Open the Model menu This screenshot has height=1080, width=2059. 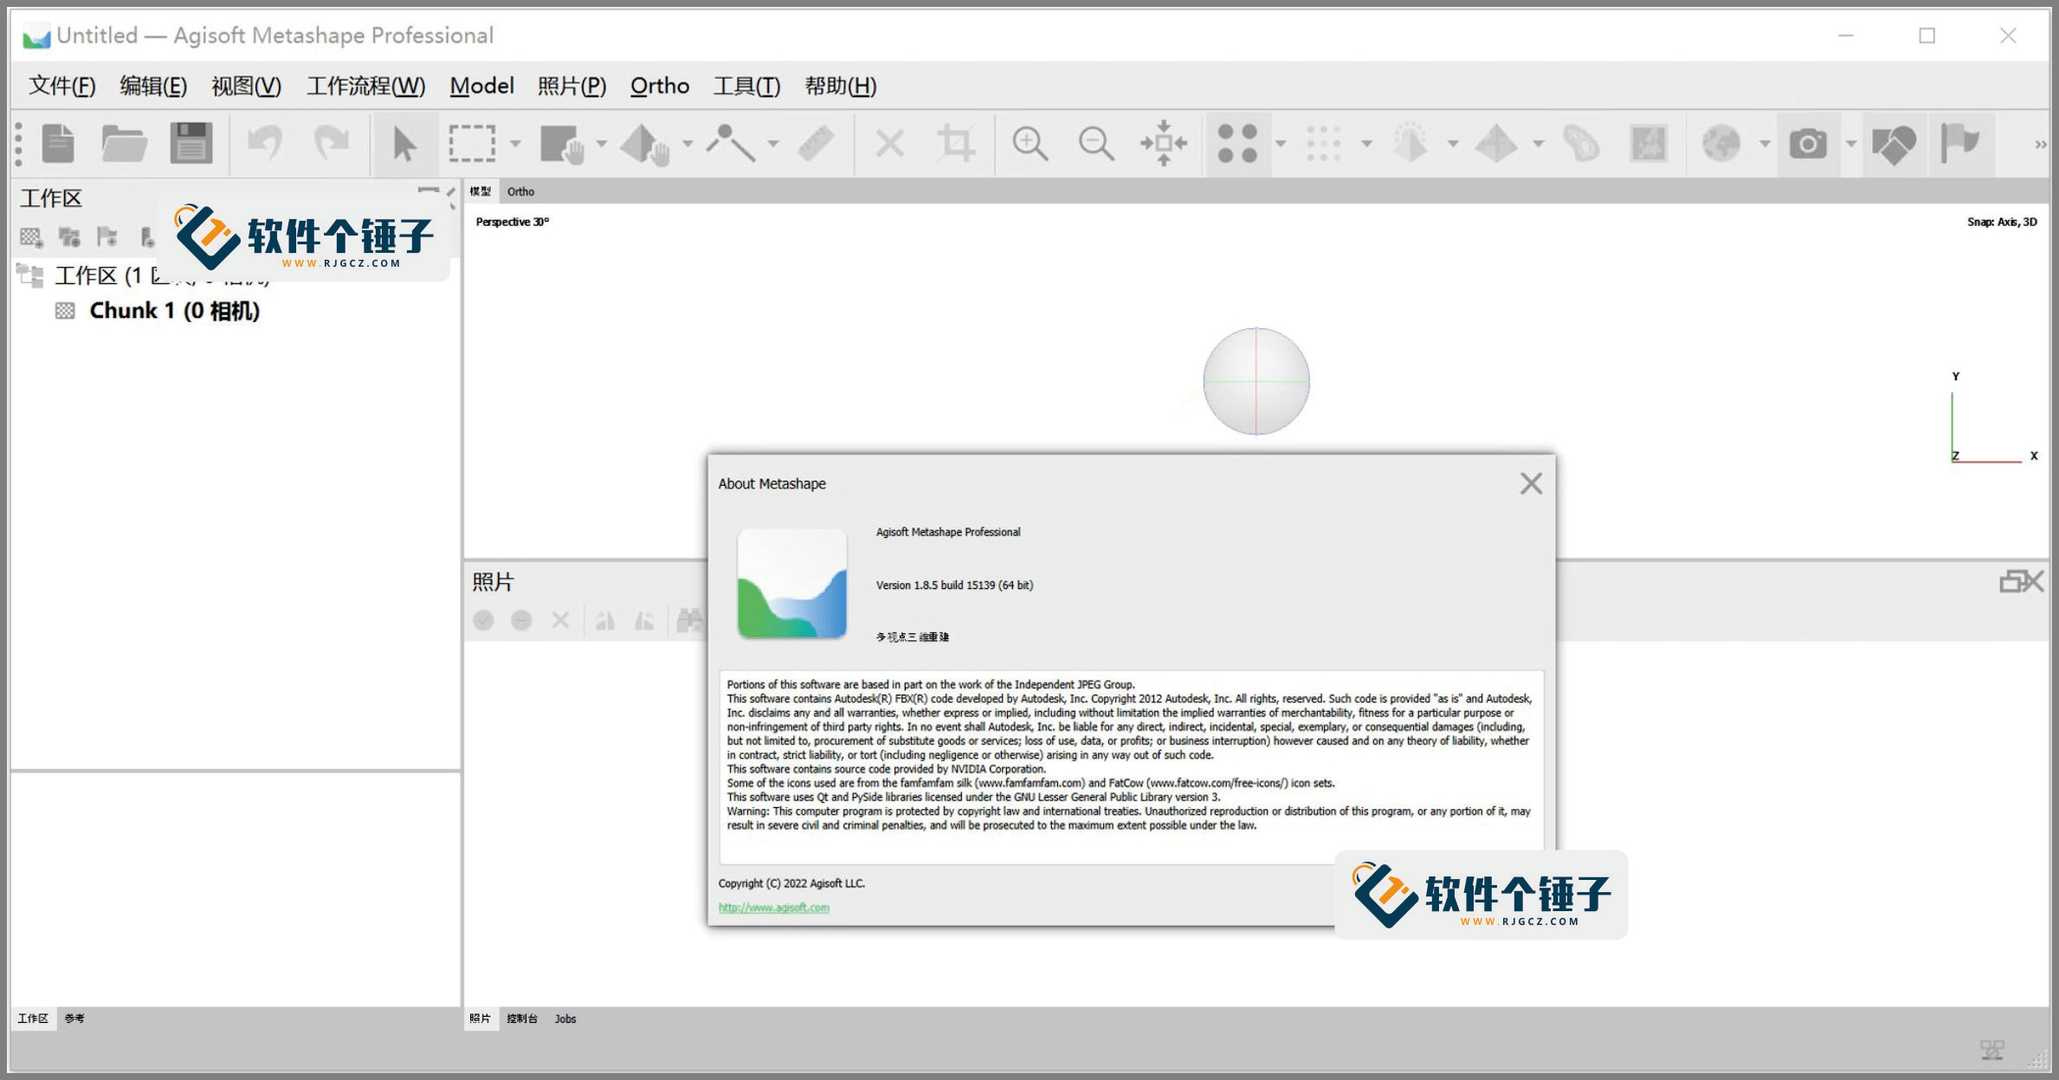pos(482,86)
